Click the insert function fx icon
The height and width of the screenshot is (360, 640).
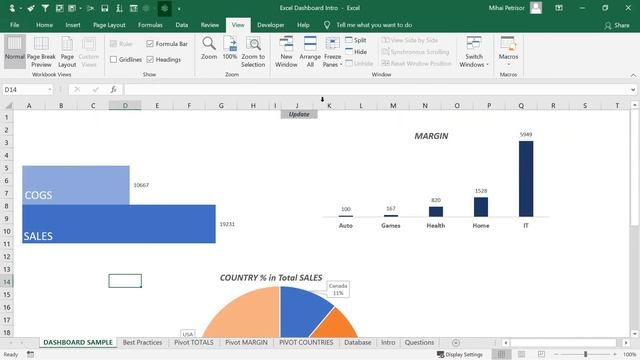[x=113, y=89]
